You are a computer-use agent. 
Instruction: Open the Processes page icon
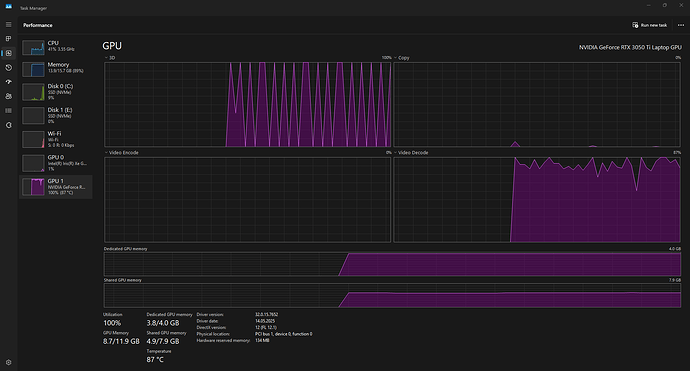[x=8, y=39]
